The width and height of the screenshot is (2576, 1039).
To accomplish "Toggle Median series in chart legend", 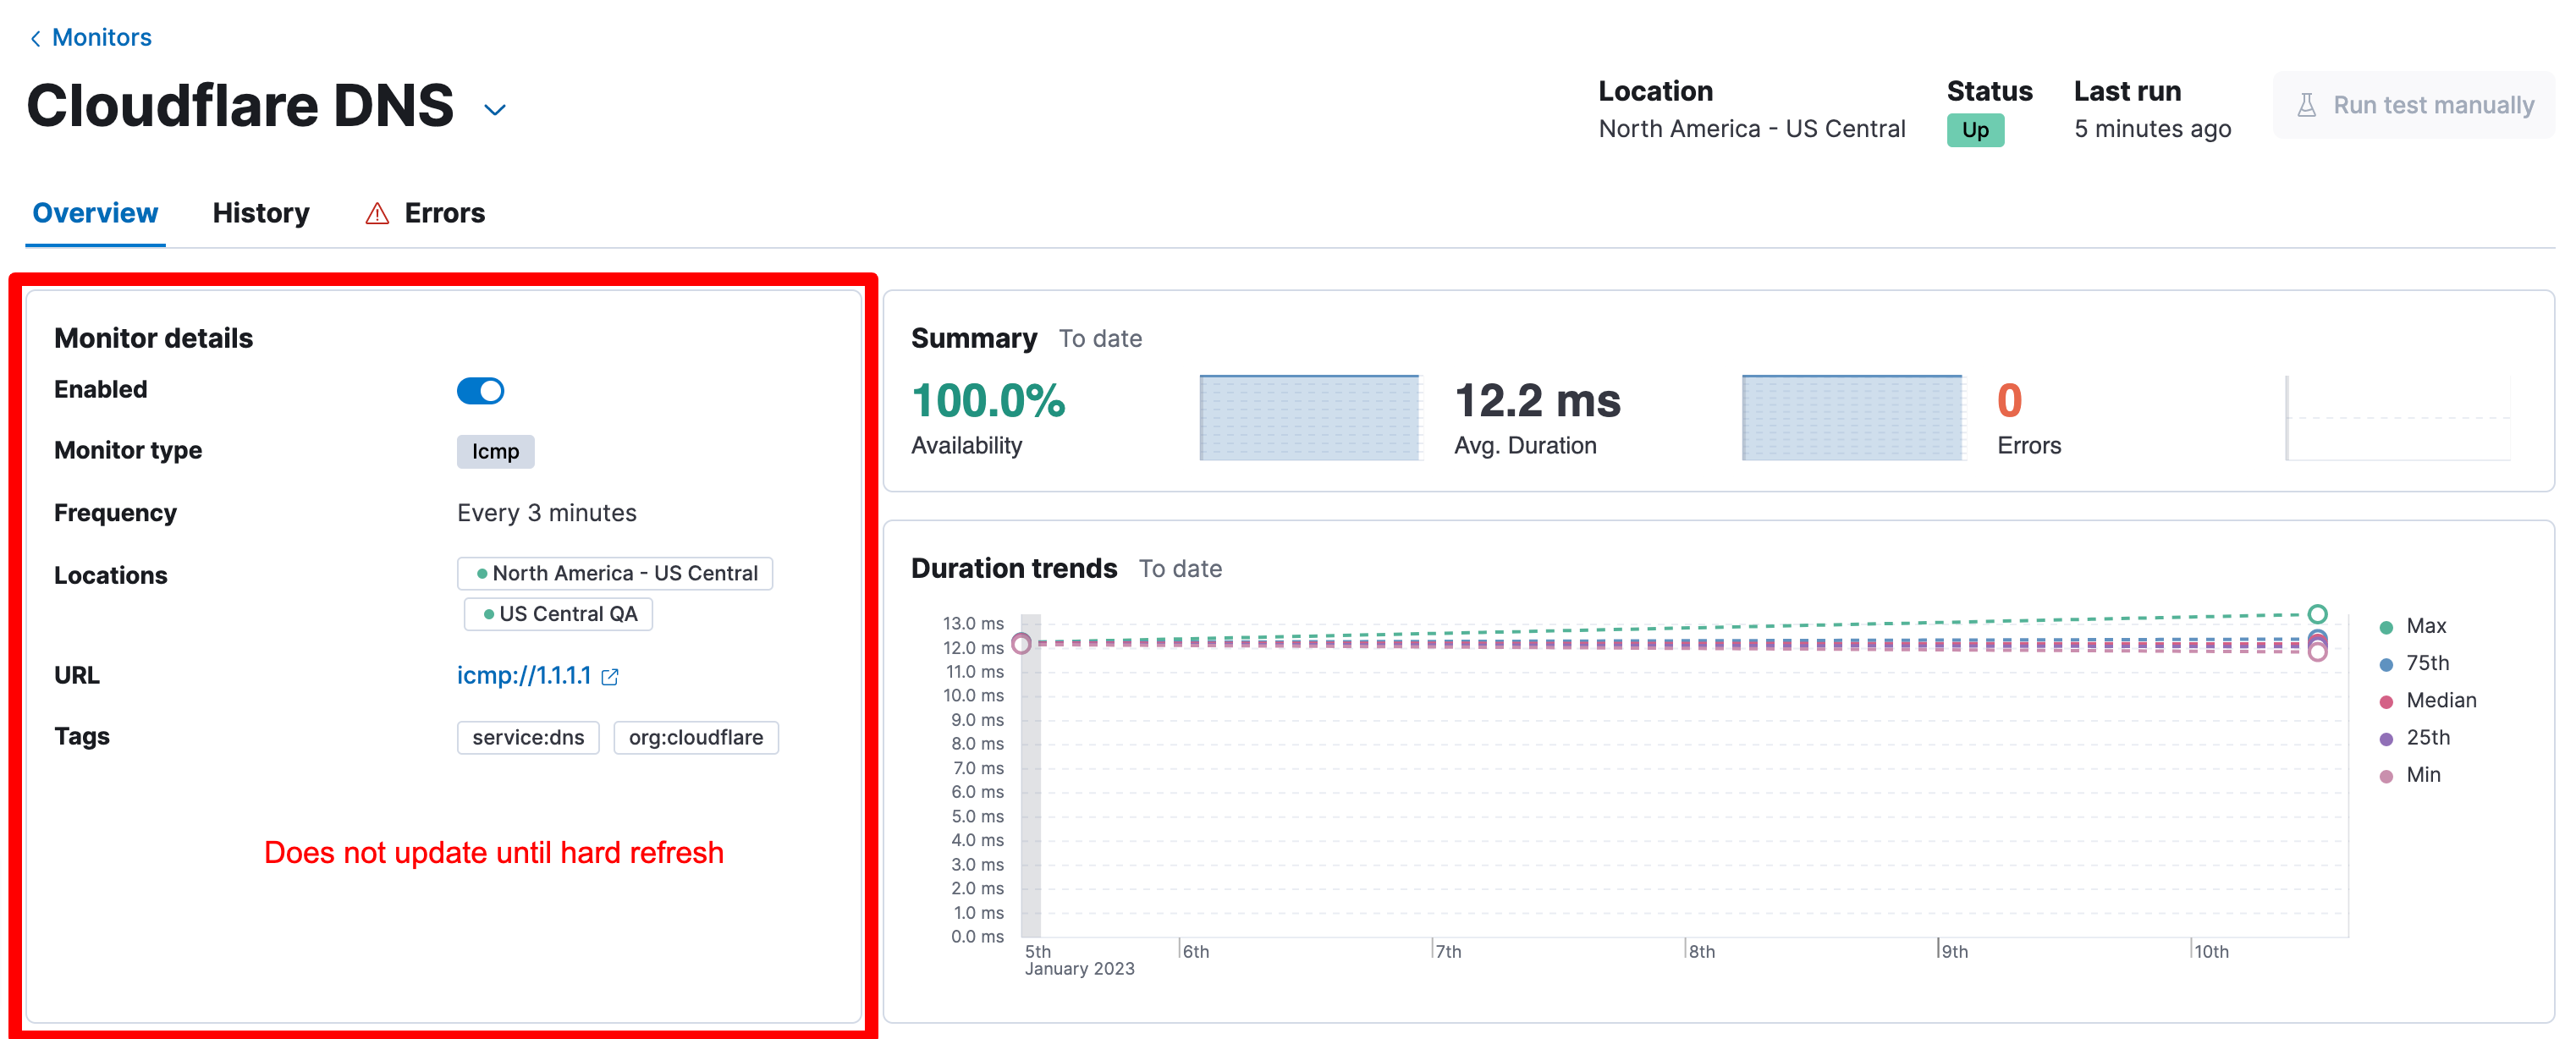I will 2440,700.
